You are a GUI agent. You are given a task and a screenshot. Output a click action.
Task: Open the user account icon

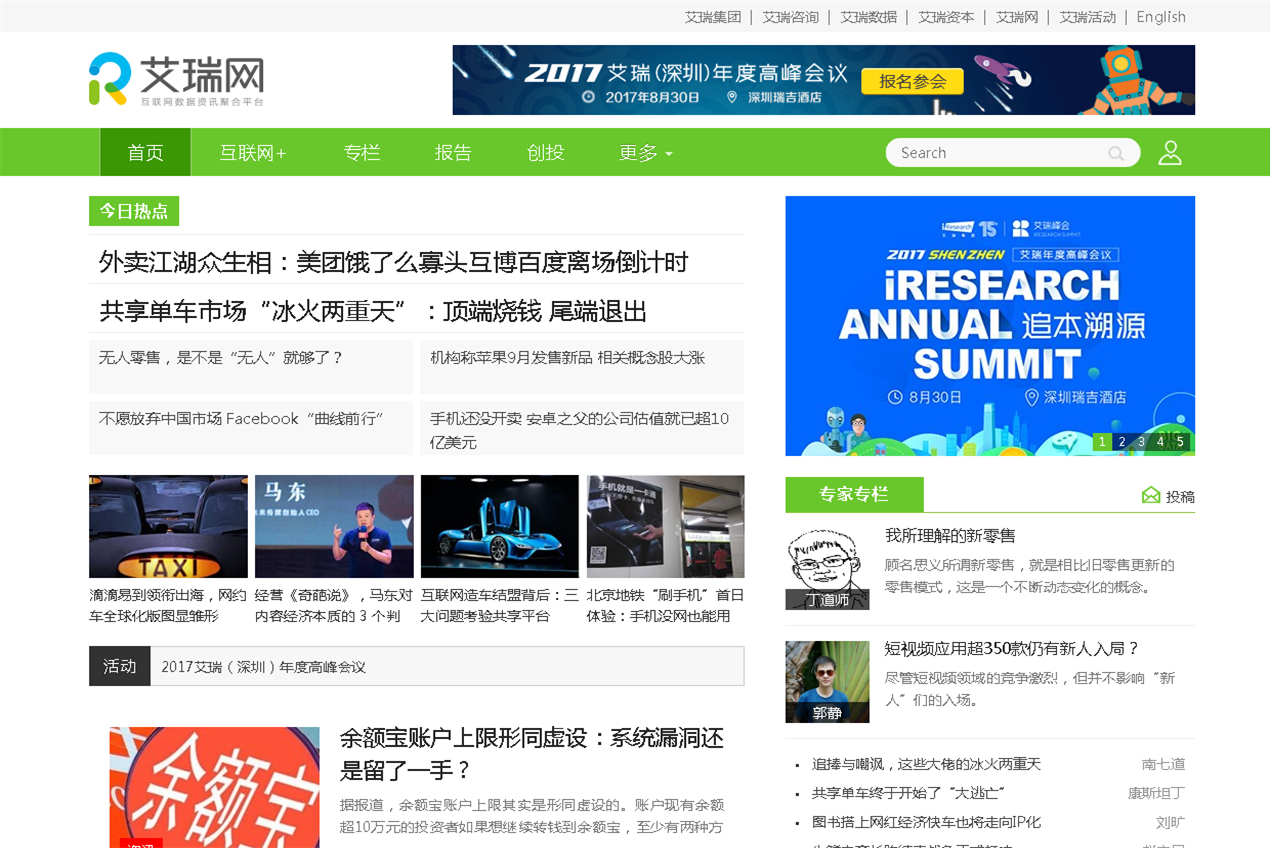pyautogui.click(x=1170, y=152)
